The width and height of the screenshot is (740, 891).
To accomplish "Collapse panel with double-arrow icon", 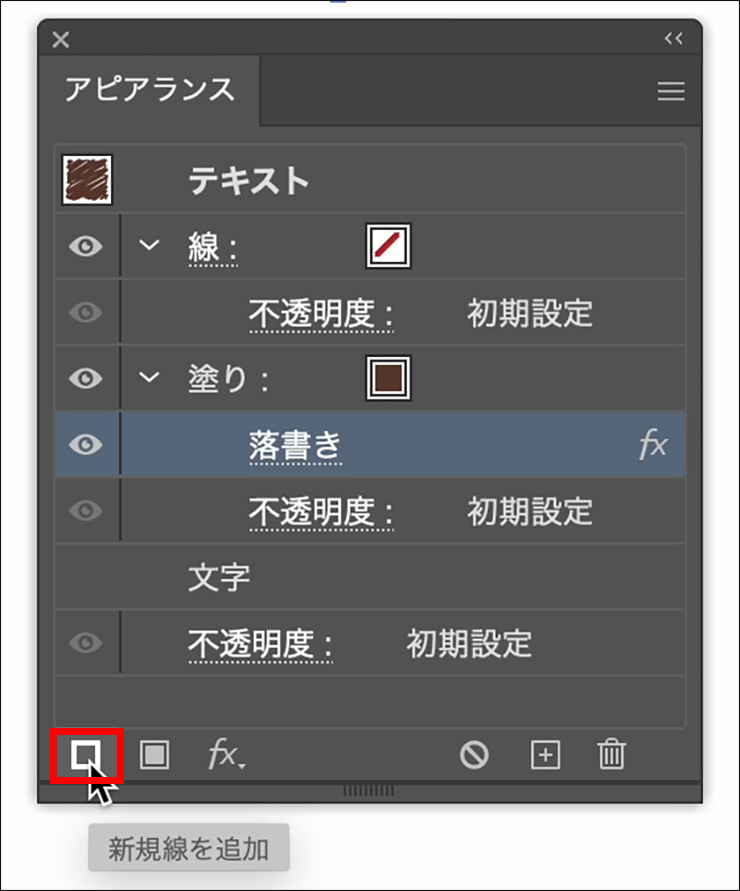I will (673, 39).
